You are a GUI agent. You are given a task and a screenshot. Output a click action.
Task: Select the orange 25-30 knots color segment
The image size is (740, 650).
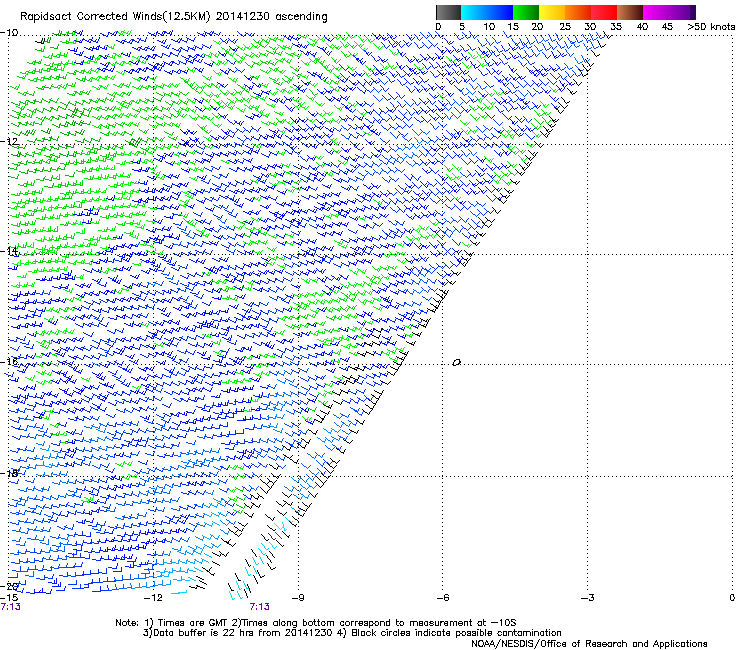point(578,12)
